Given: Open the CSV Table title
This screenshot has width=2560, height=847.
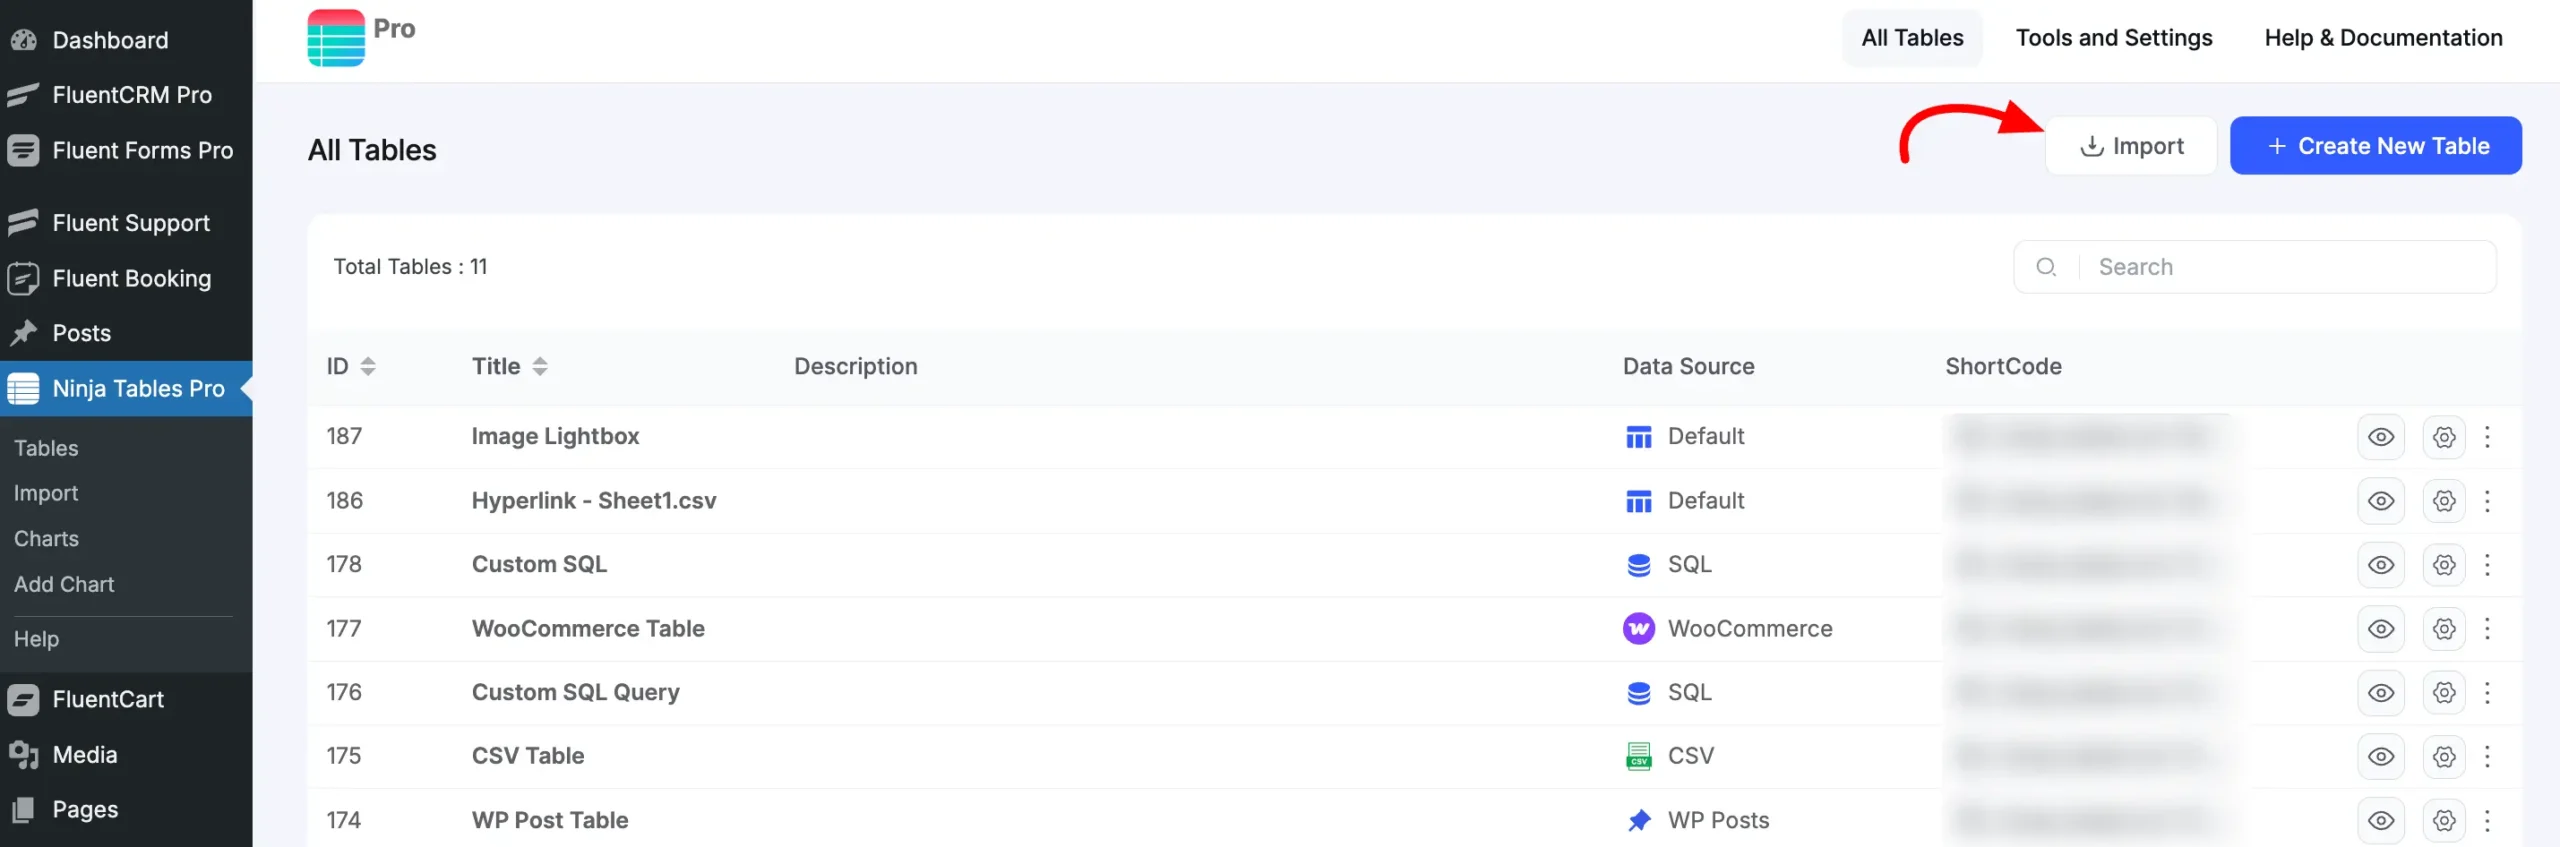Looking at the screenshot, I should point(528,756).
